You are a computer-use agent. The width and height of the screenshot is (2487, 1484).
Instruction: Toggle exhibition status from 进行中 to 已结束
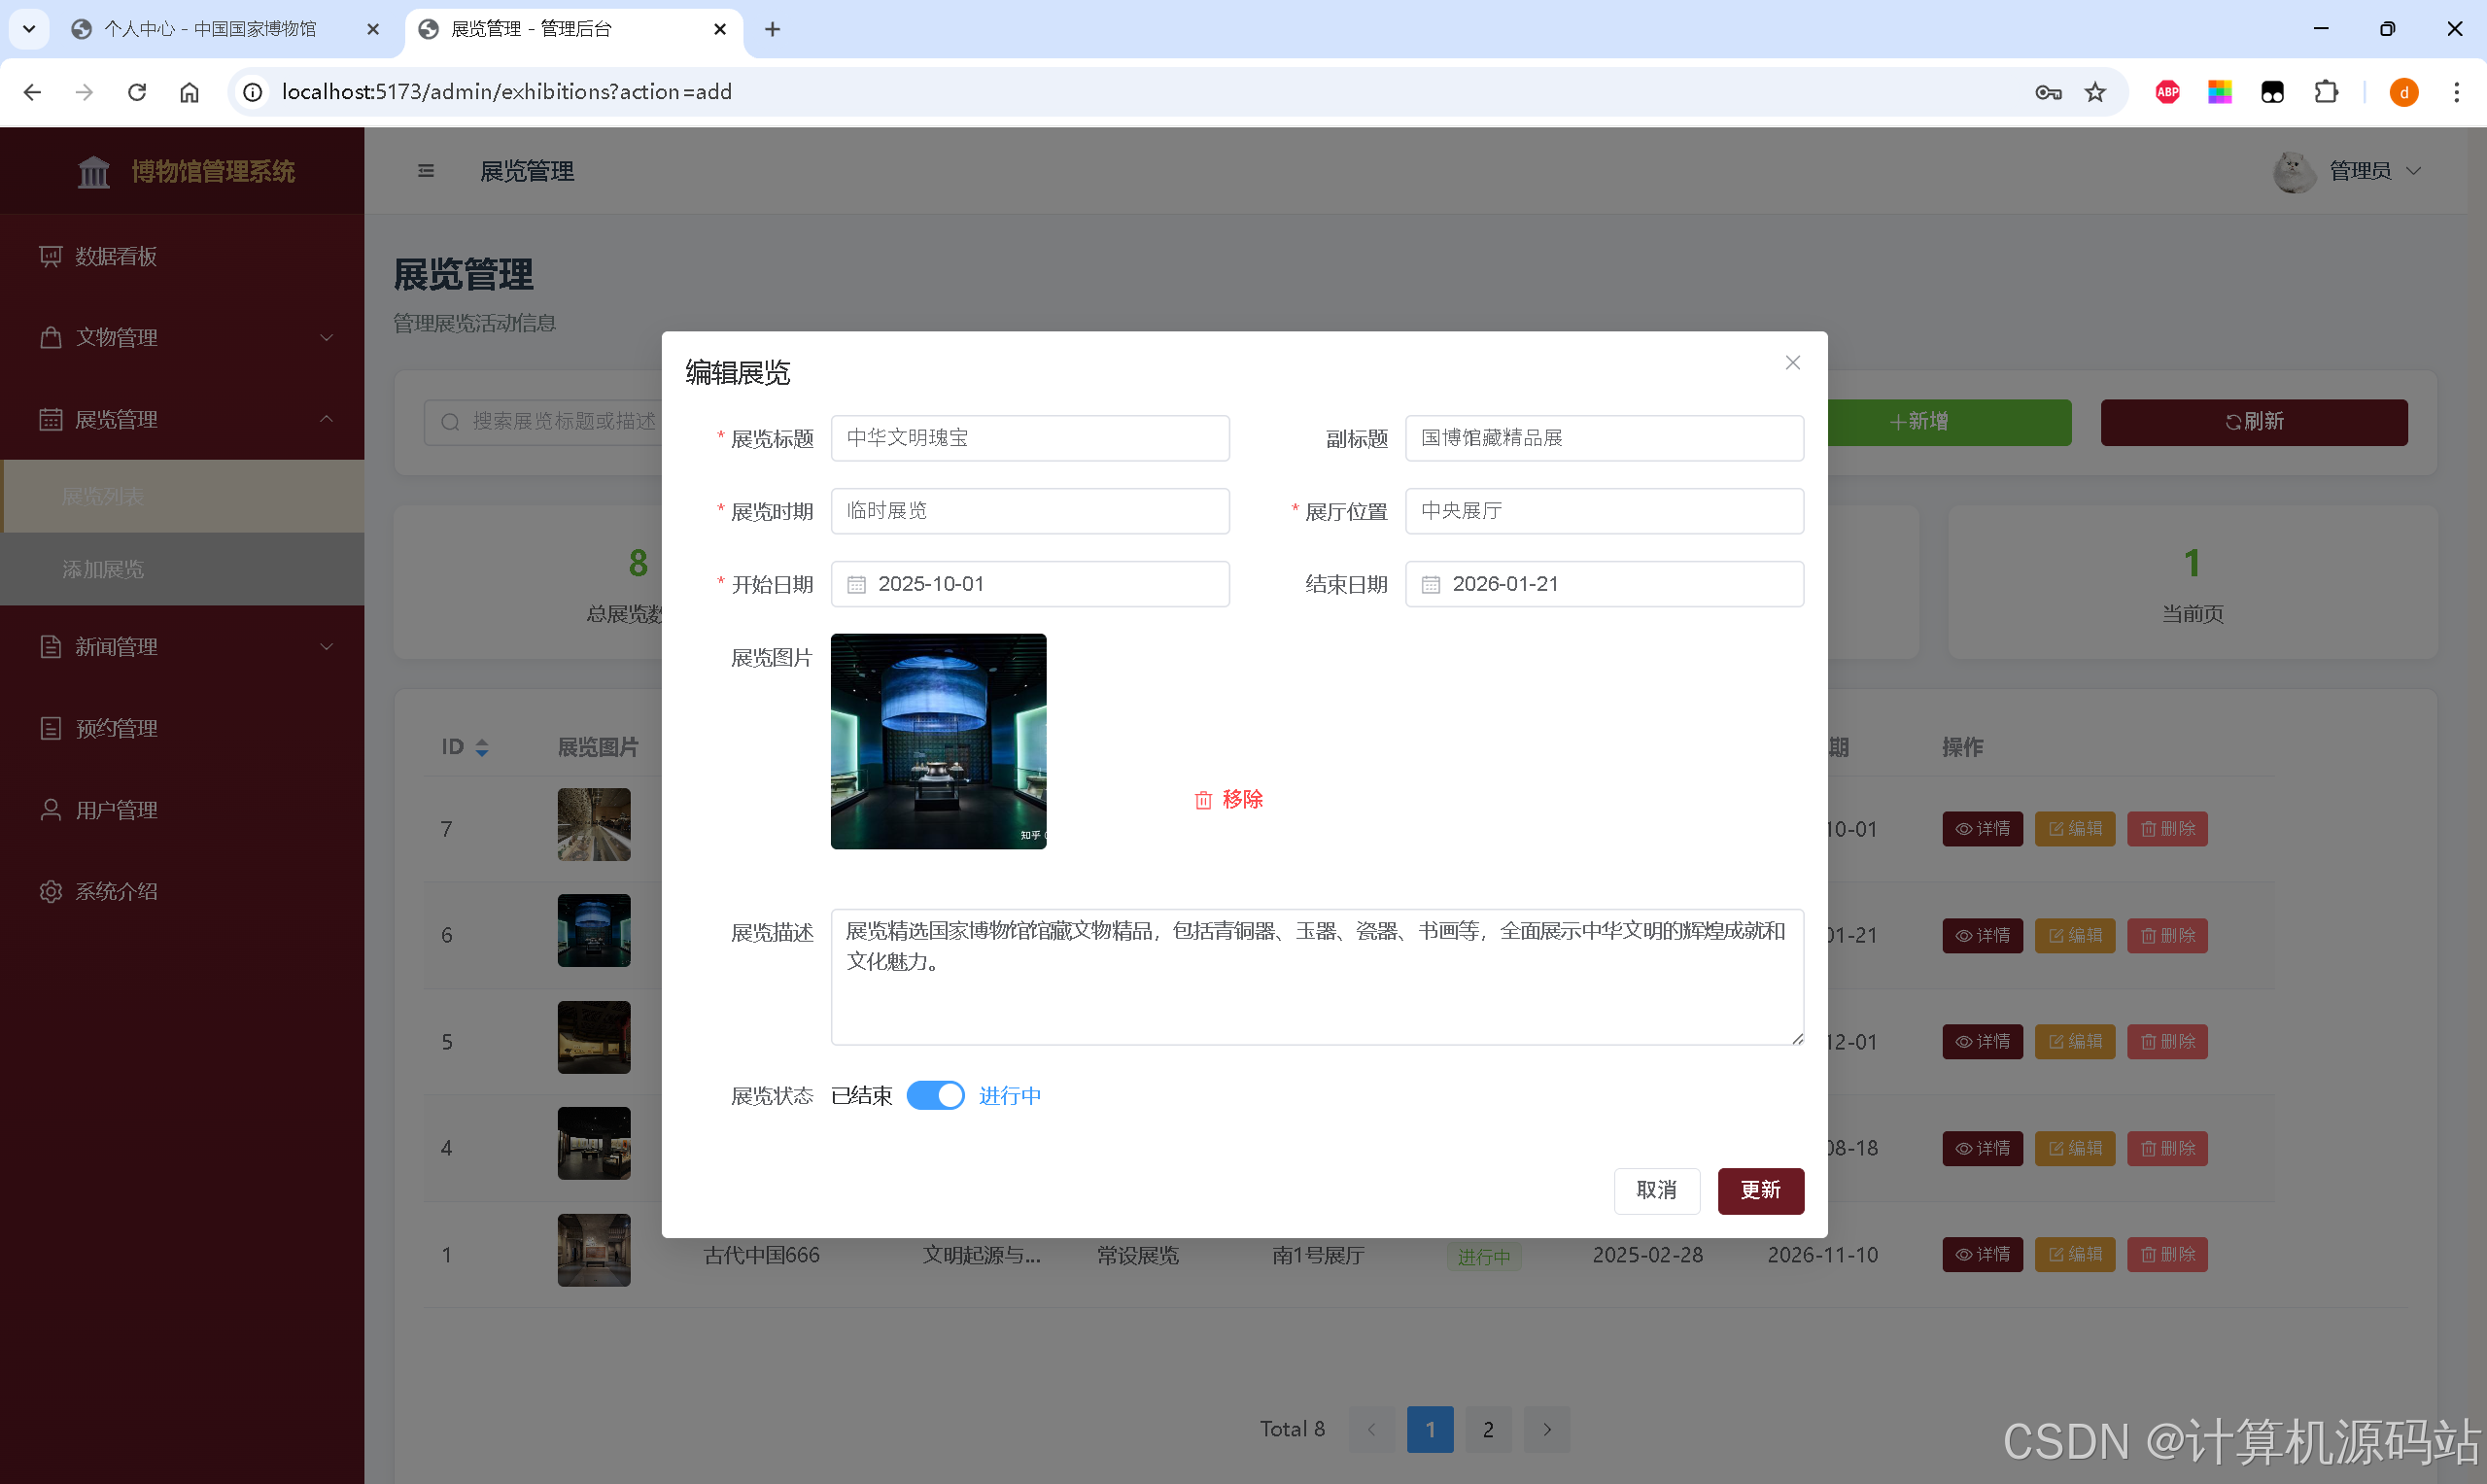935,1095
